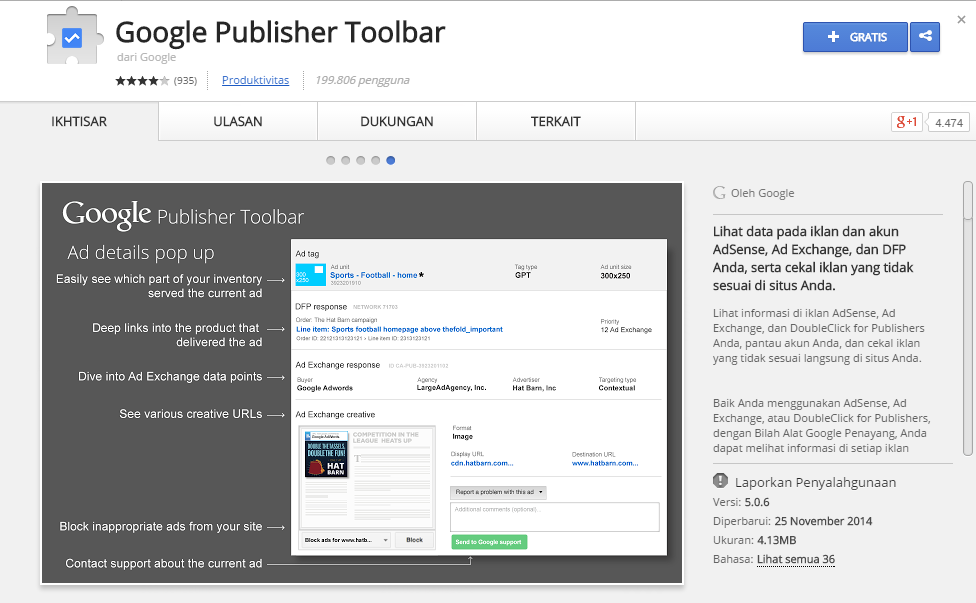Click the 199.806 pengguna user count

click(x=362, y=80)
